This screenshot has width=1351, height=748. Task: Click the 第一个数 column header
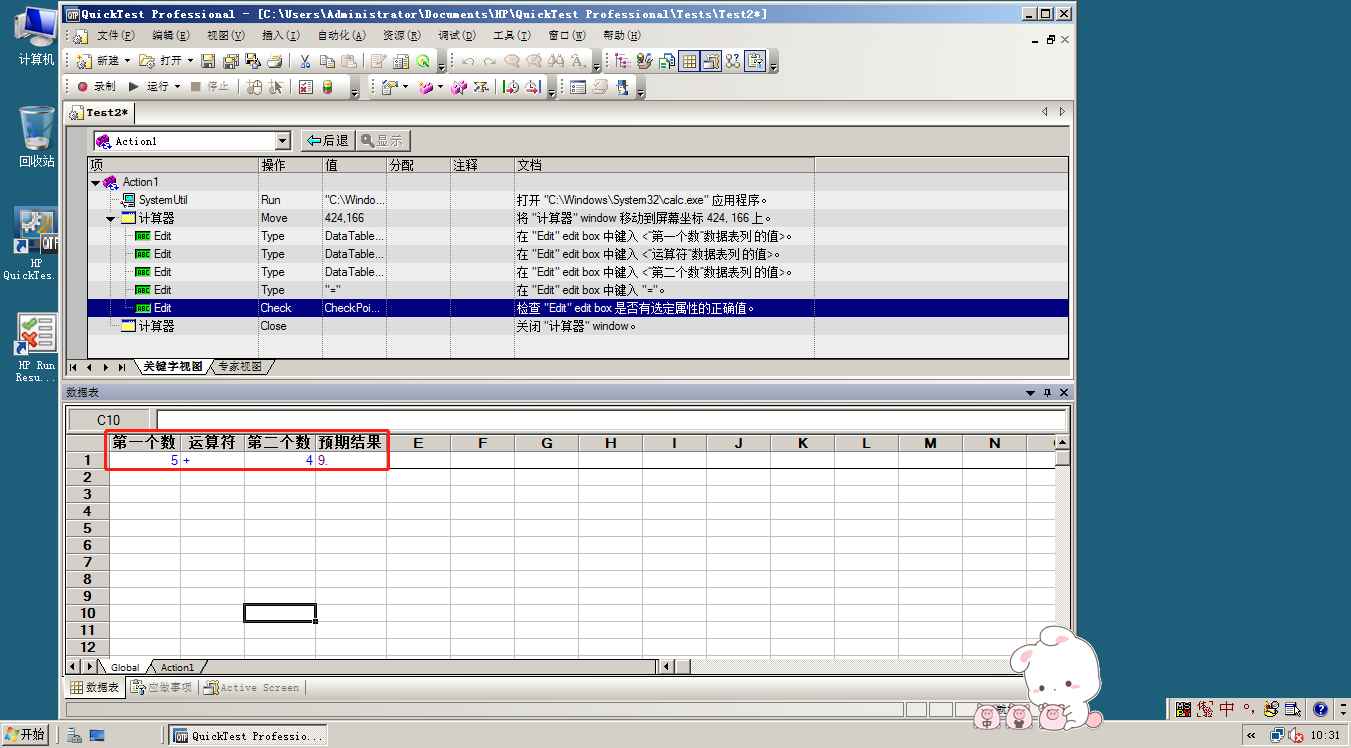click(145, 442)
